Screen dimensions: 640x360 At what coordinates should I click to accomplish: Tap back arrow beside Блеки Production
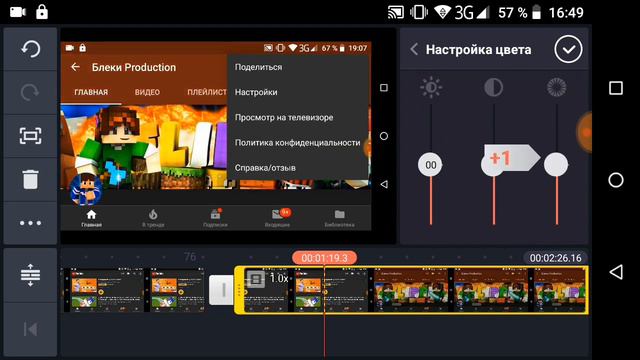pyautogui.click(x=75, y=67)
